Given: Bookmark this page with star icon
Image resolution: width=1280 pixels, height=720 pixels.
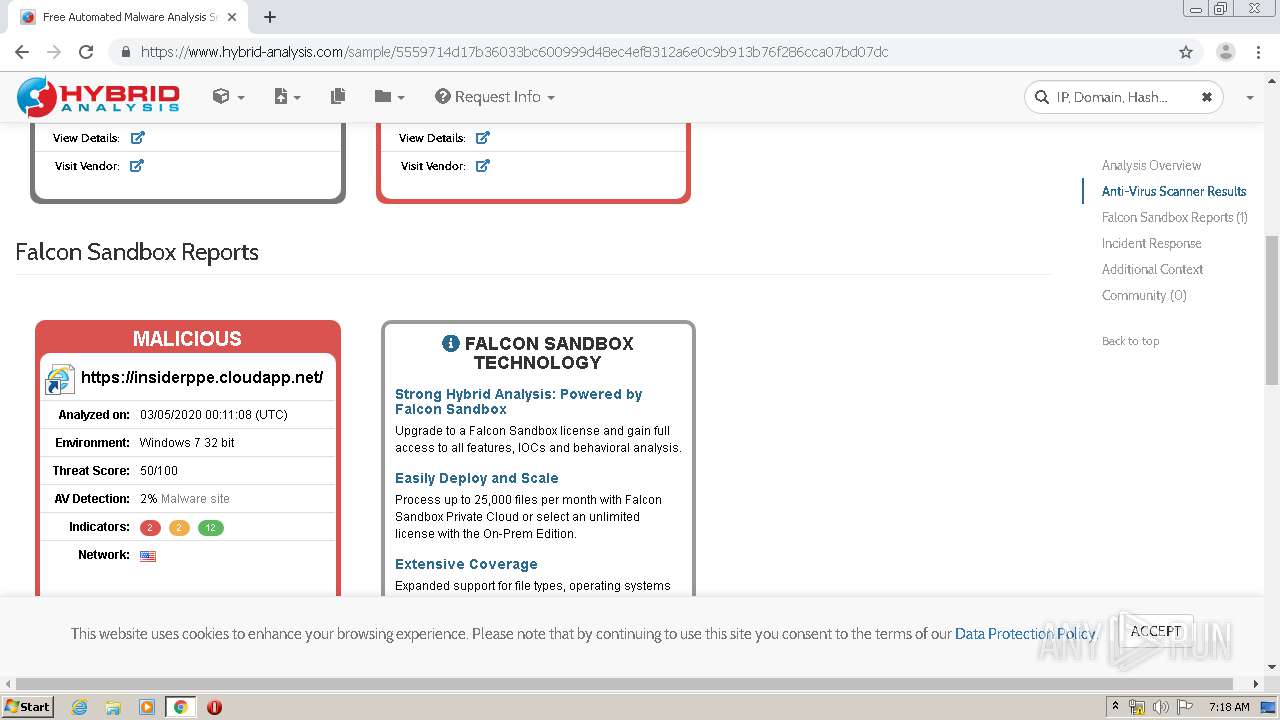Looking at the screenshot, I should (x=1186, y=52).
